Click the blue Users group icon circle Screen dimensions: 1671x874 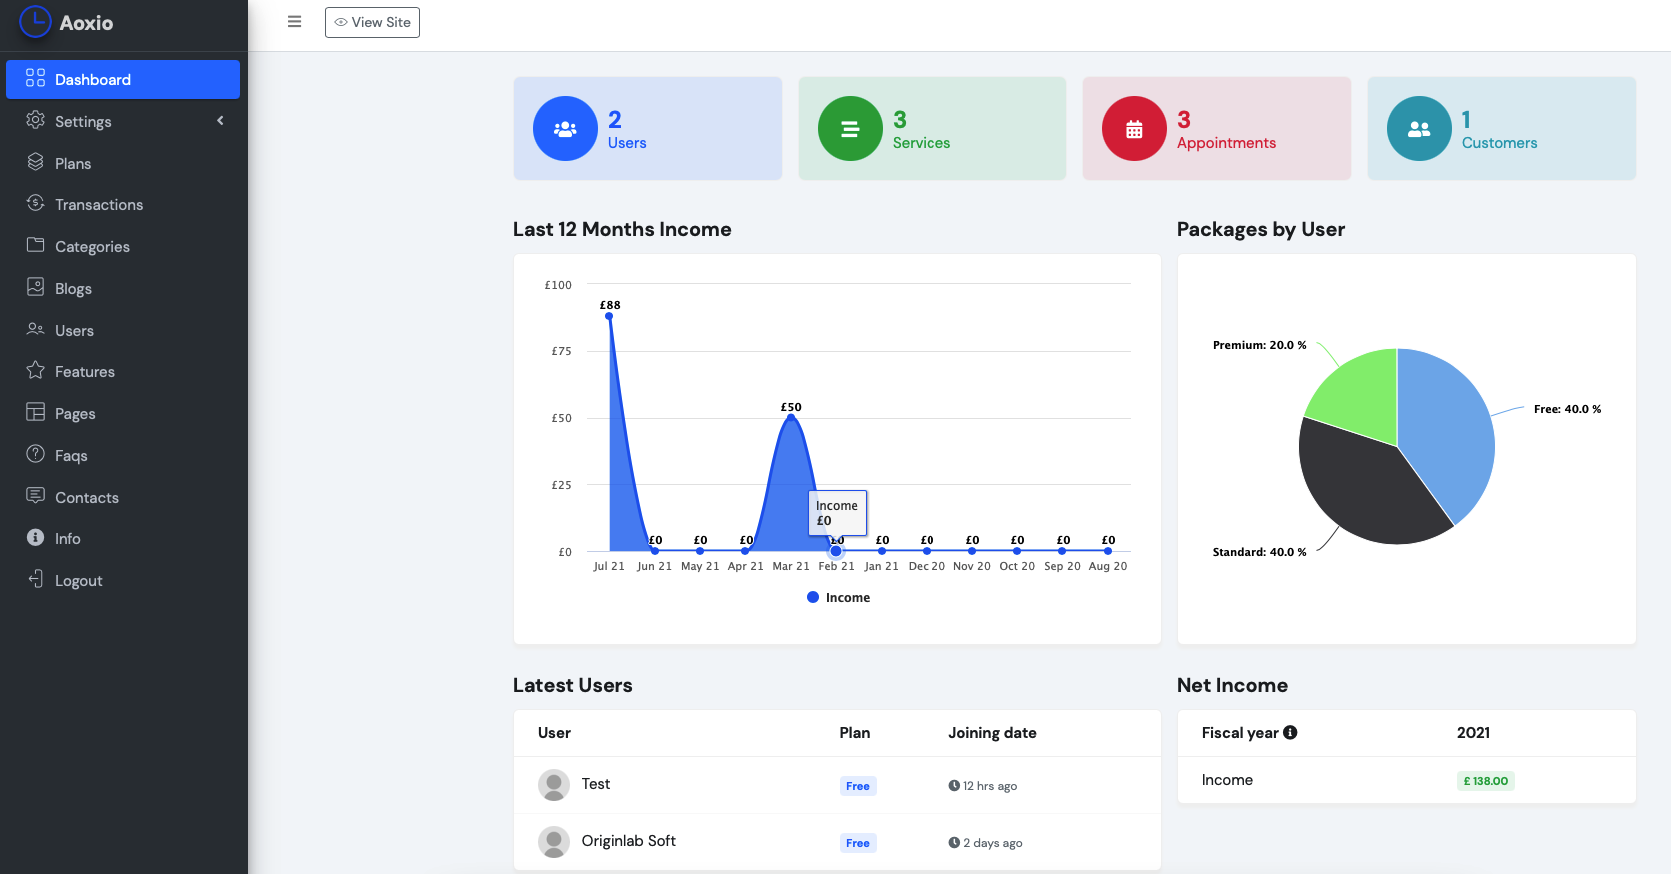565,129
